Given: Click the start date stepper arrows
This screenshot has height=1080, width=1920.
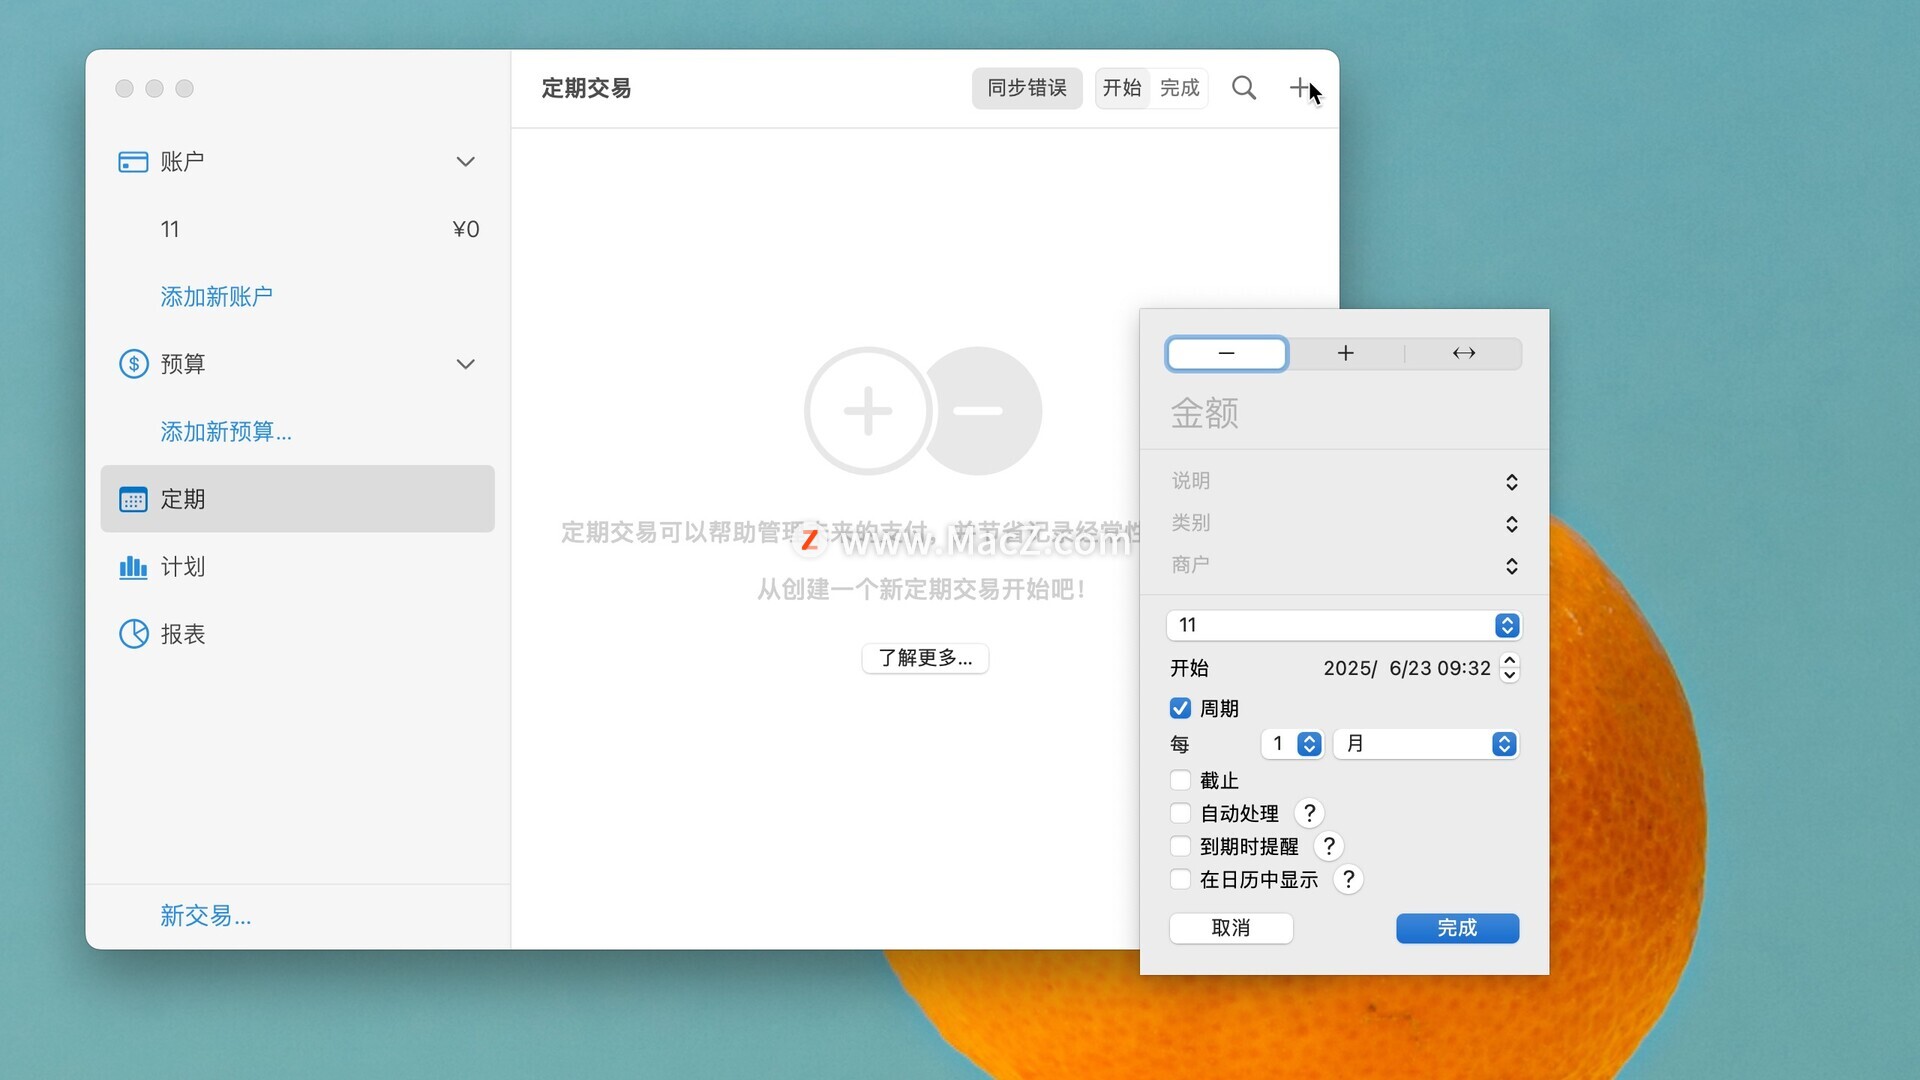Looking at the screenshot, I should tap(1510, 668).
